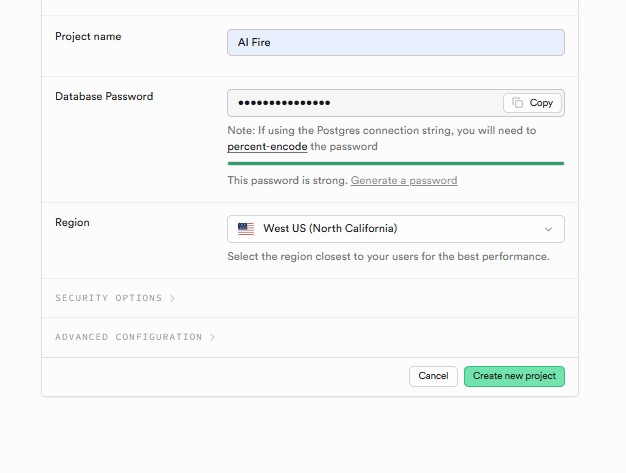This screenshot has width=626, height=473.
Task: Click the Project name label
Action: pos(88,36)
